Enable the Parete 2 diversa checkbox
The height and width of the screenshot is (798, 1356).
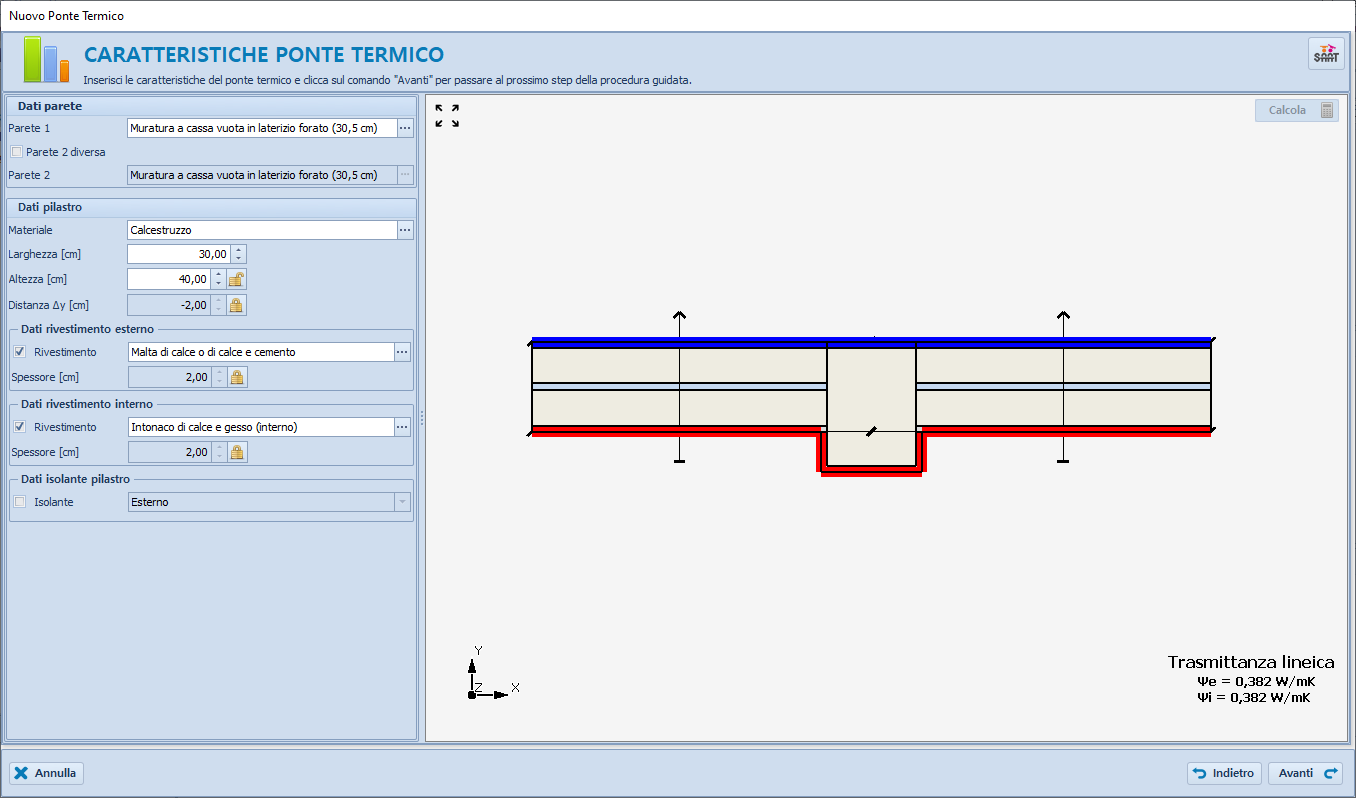pyautogui.click(x=16, y=152)
